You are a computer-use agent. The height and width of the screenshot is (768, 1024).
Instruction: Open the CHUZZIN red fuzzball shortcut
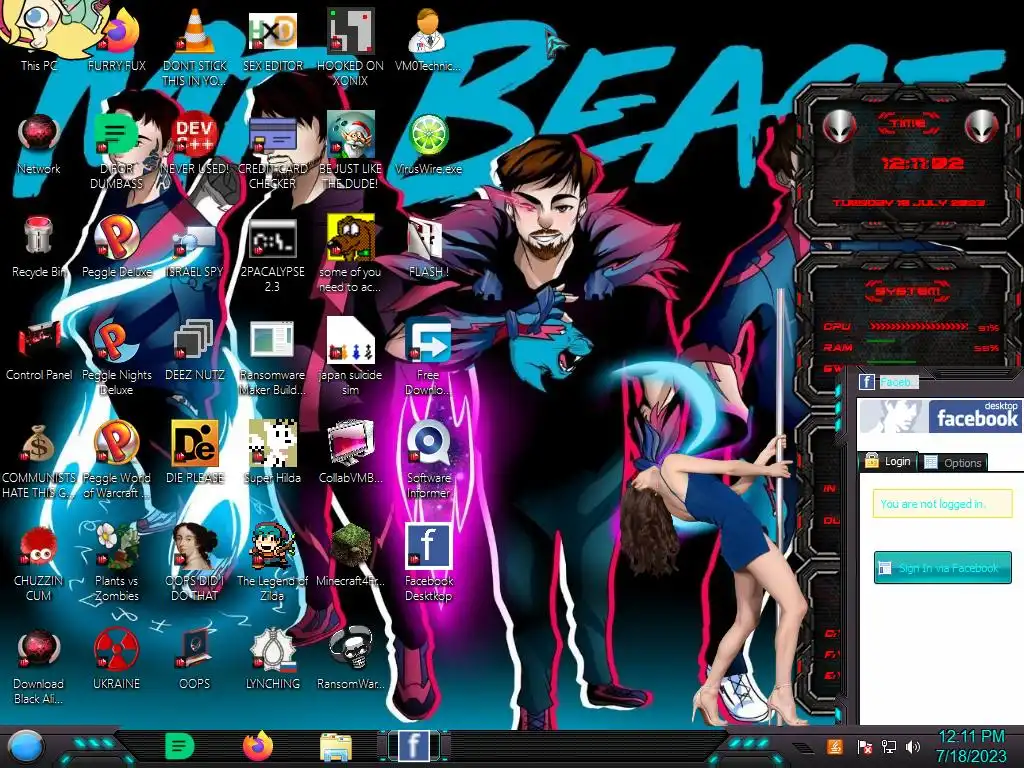coord(39,562)
